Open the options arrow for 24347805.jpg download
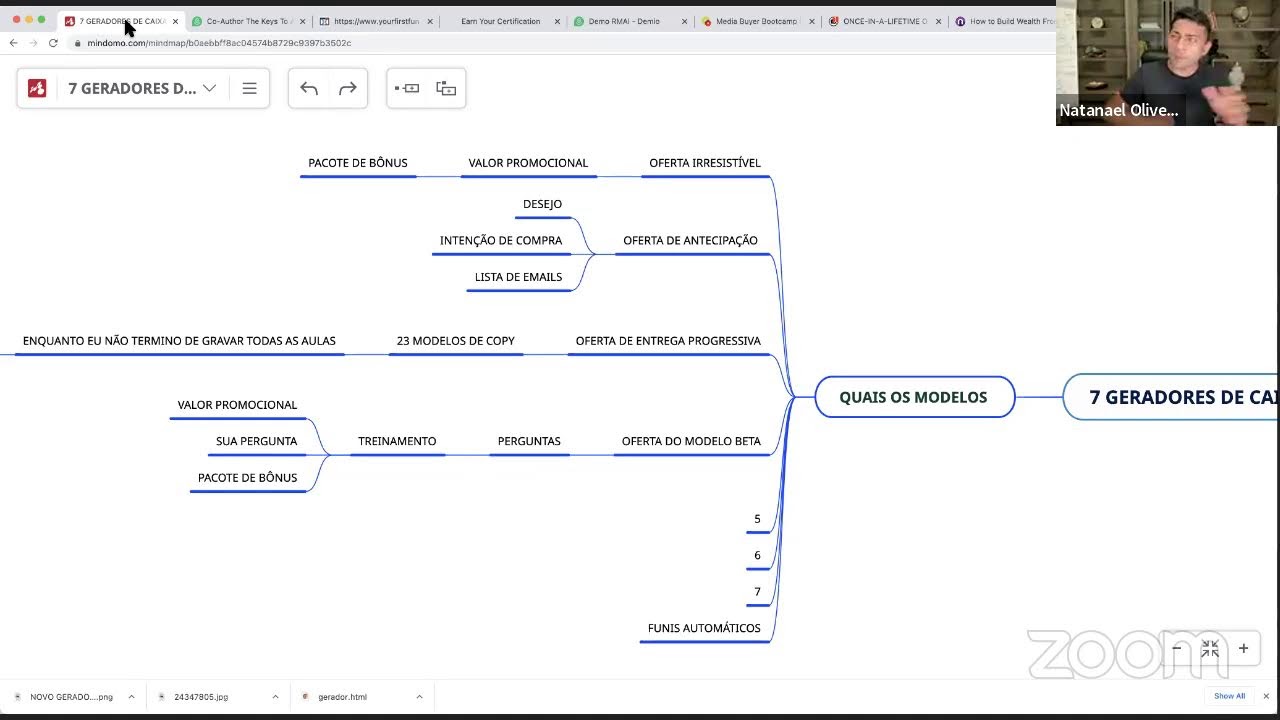Image resolution: width=1280 pixels, height=720 pixels. point(275,697)
